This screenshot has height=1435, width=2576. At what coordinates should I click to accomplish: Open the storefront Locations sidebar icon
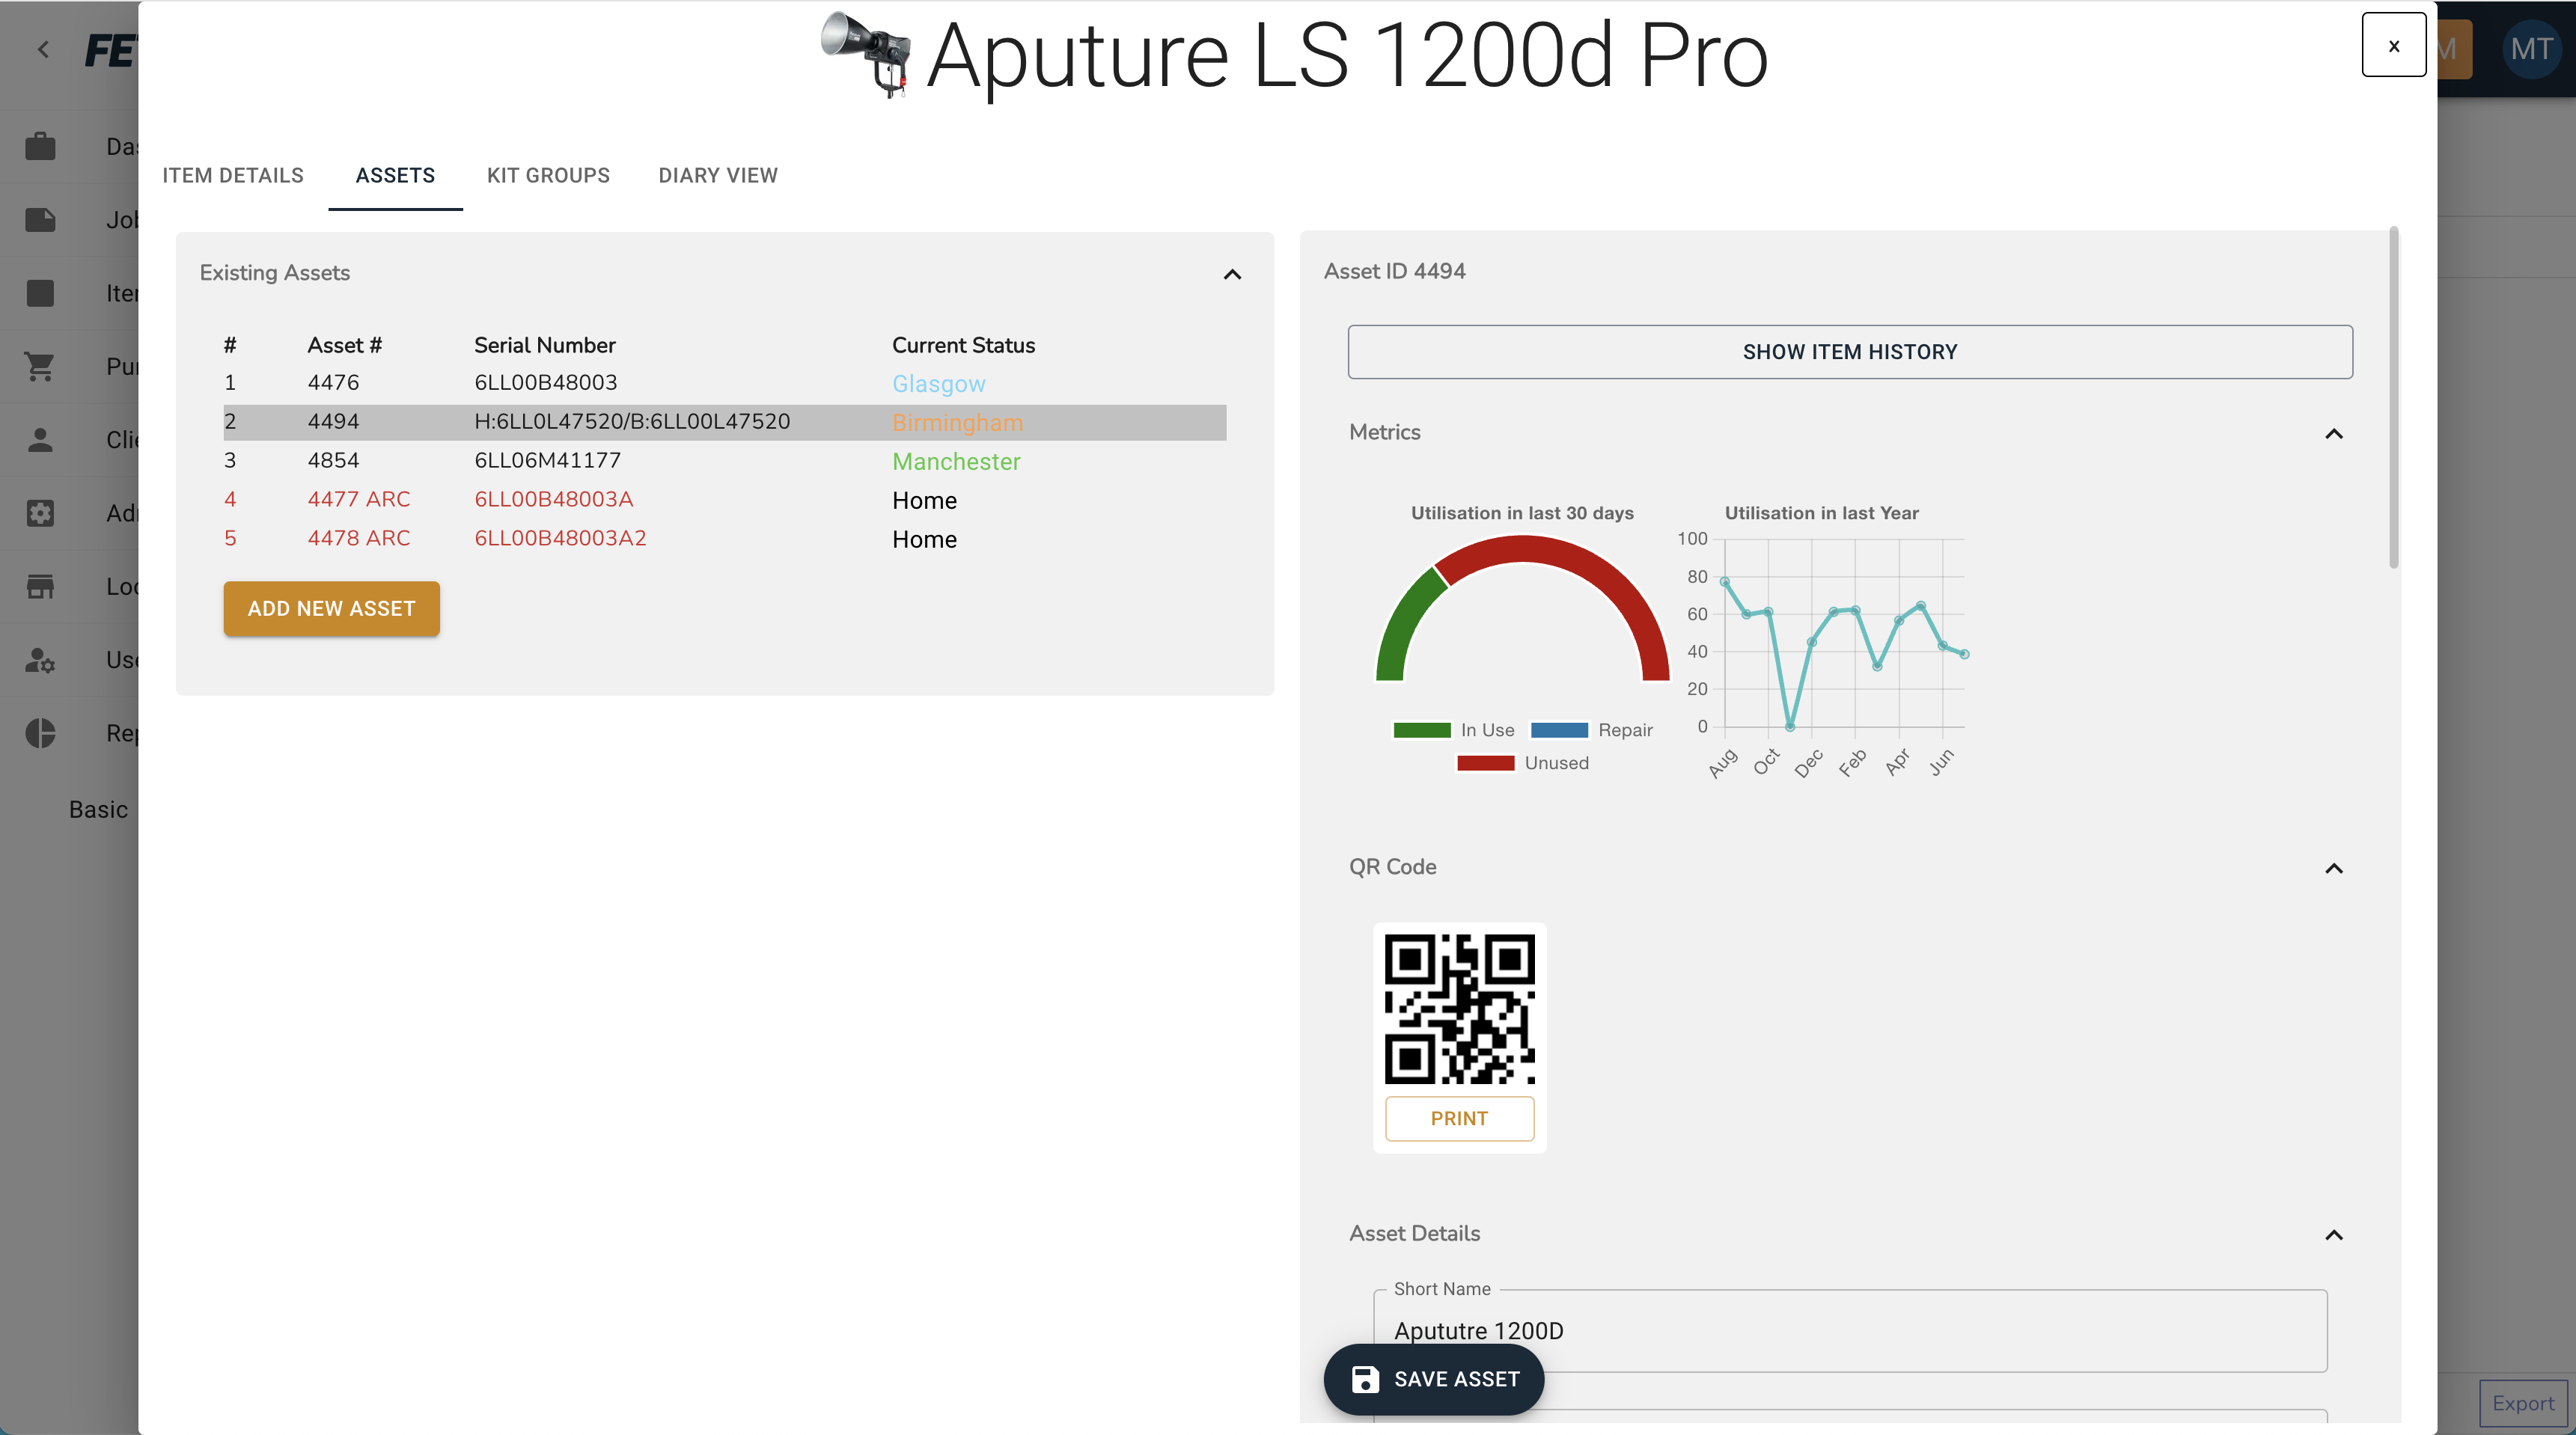[40, 586]
